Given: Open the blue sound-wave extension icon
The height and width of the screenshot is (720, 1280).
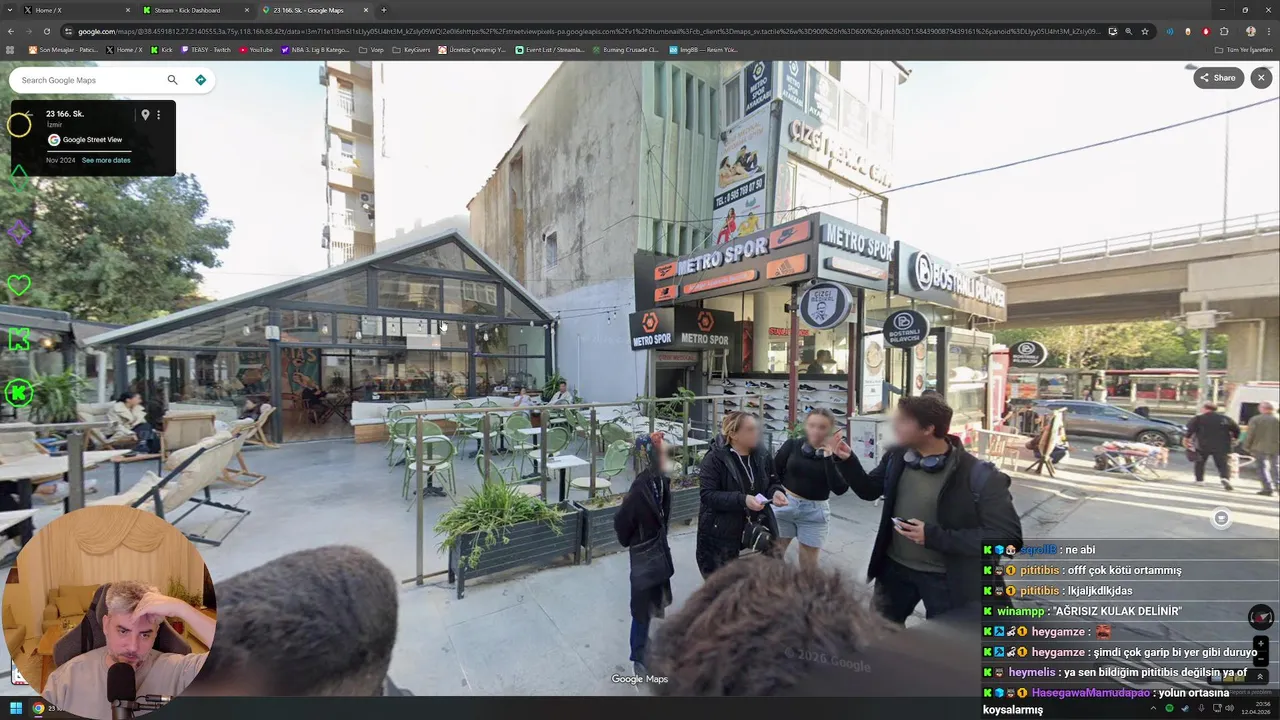Looking at the screenshot, I should (1170, 31).
